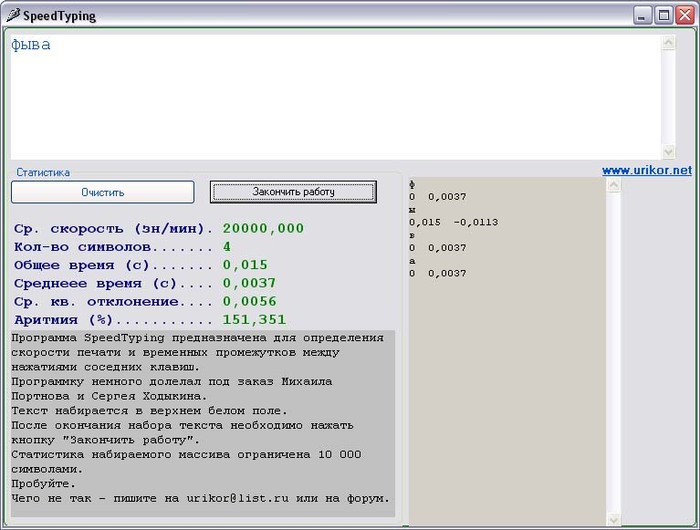Click the typing field scroll down arrow
This screenshot has width=700, height=530.
tap(668, 152)
